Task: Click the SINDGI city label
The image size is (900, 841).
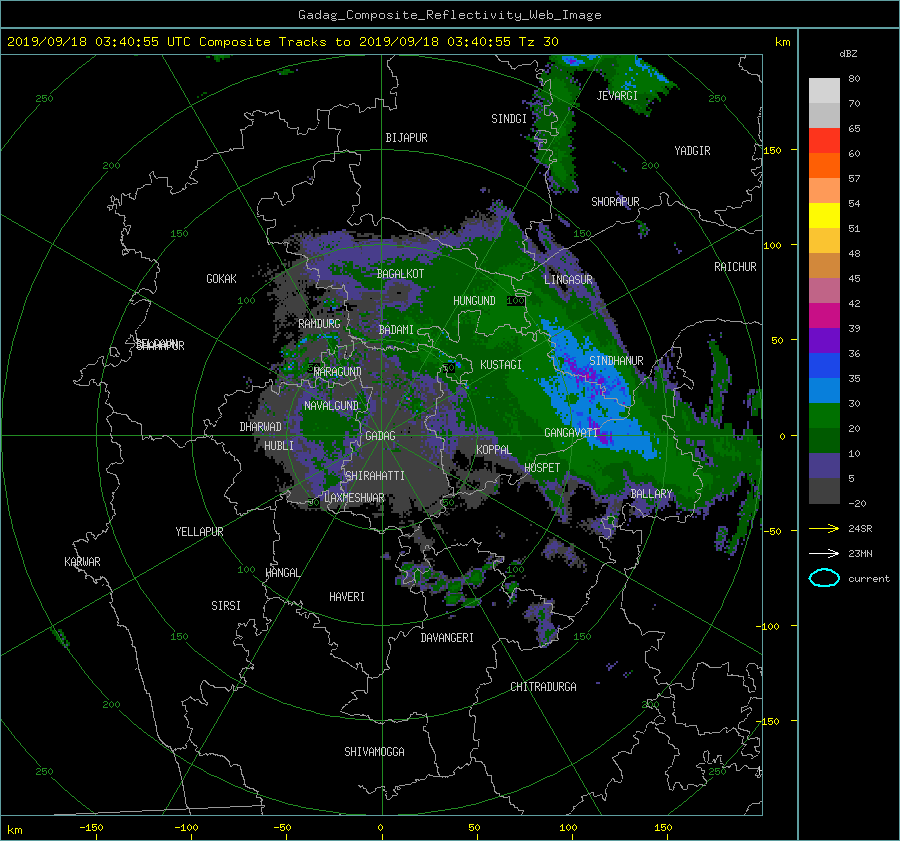Action: click(x=509, y=119)
